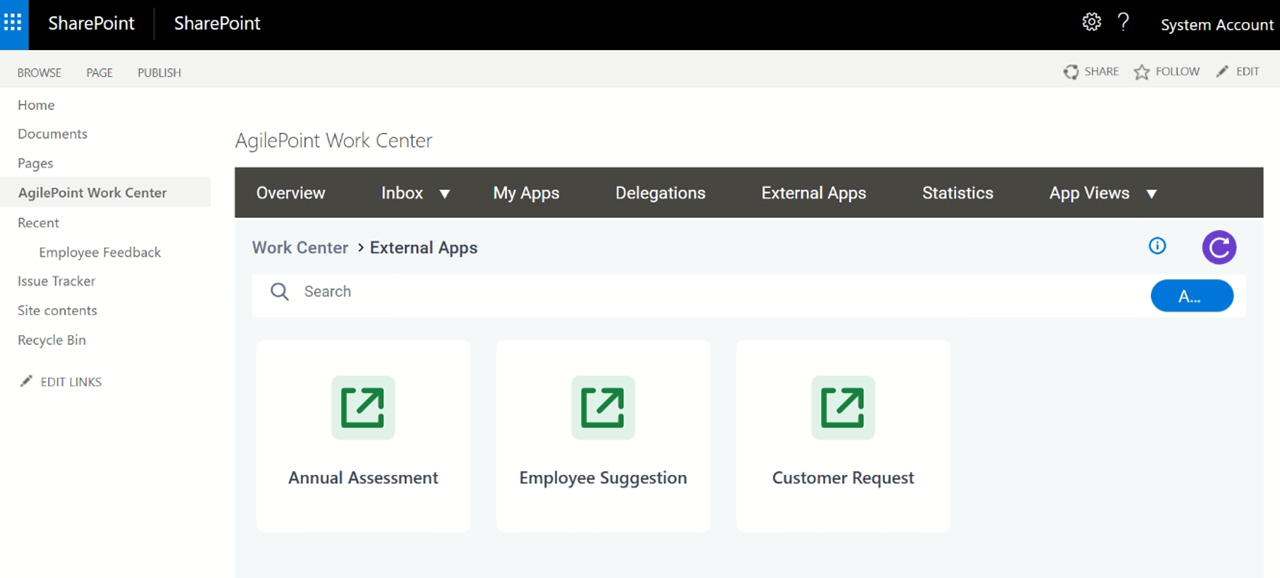Open Pages in left navigation
Image resolution: width=1280 pixels, height=578 pixels.
click(x=35, y=163)
